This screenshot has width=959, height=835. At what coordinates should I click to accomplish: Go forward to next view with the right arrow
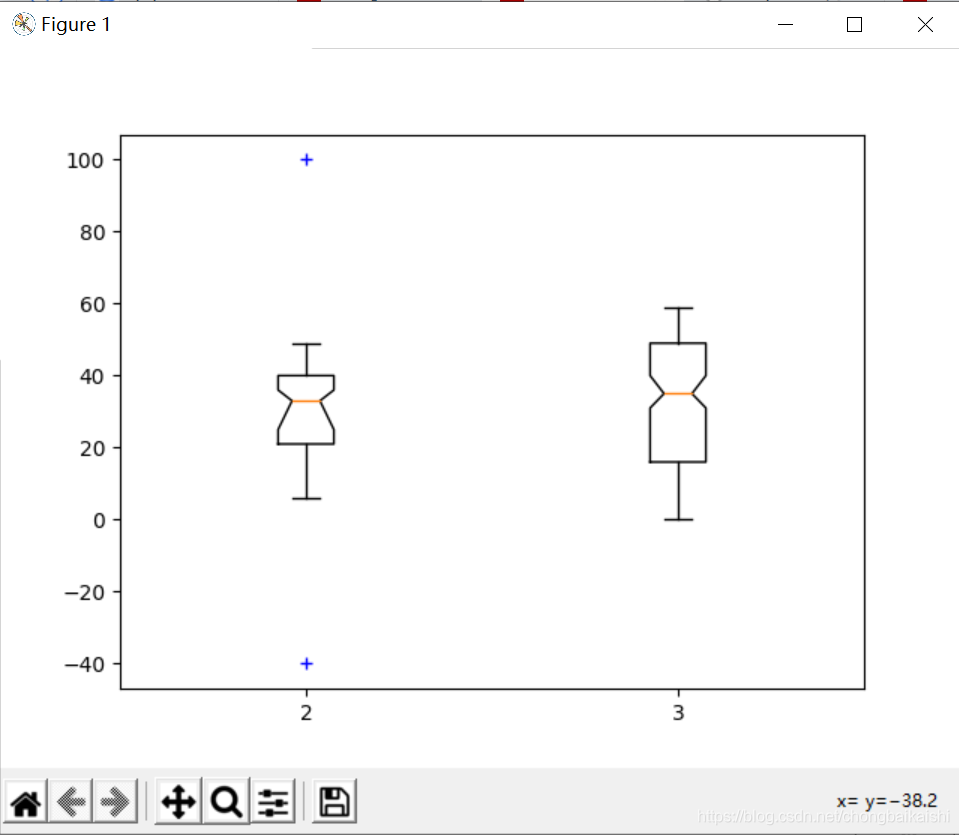[x=115, y=802]
